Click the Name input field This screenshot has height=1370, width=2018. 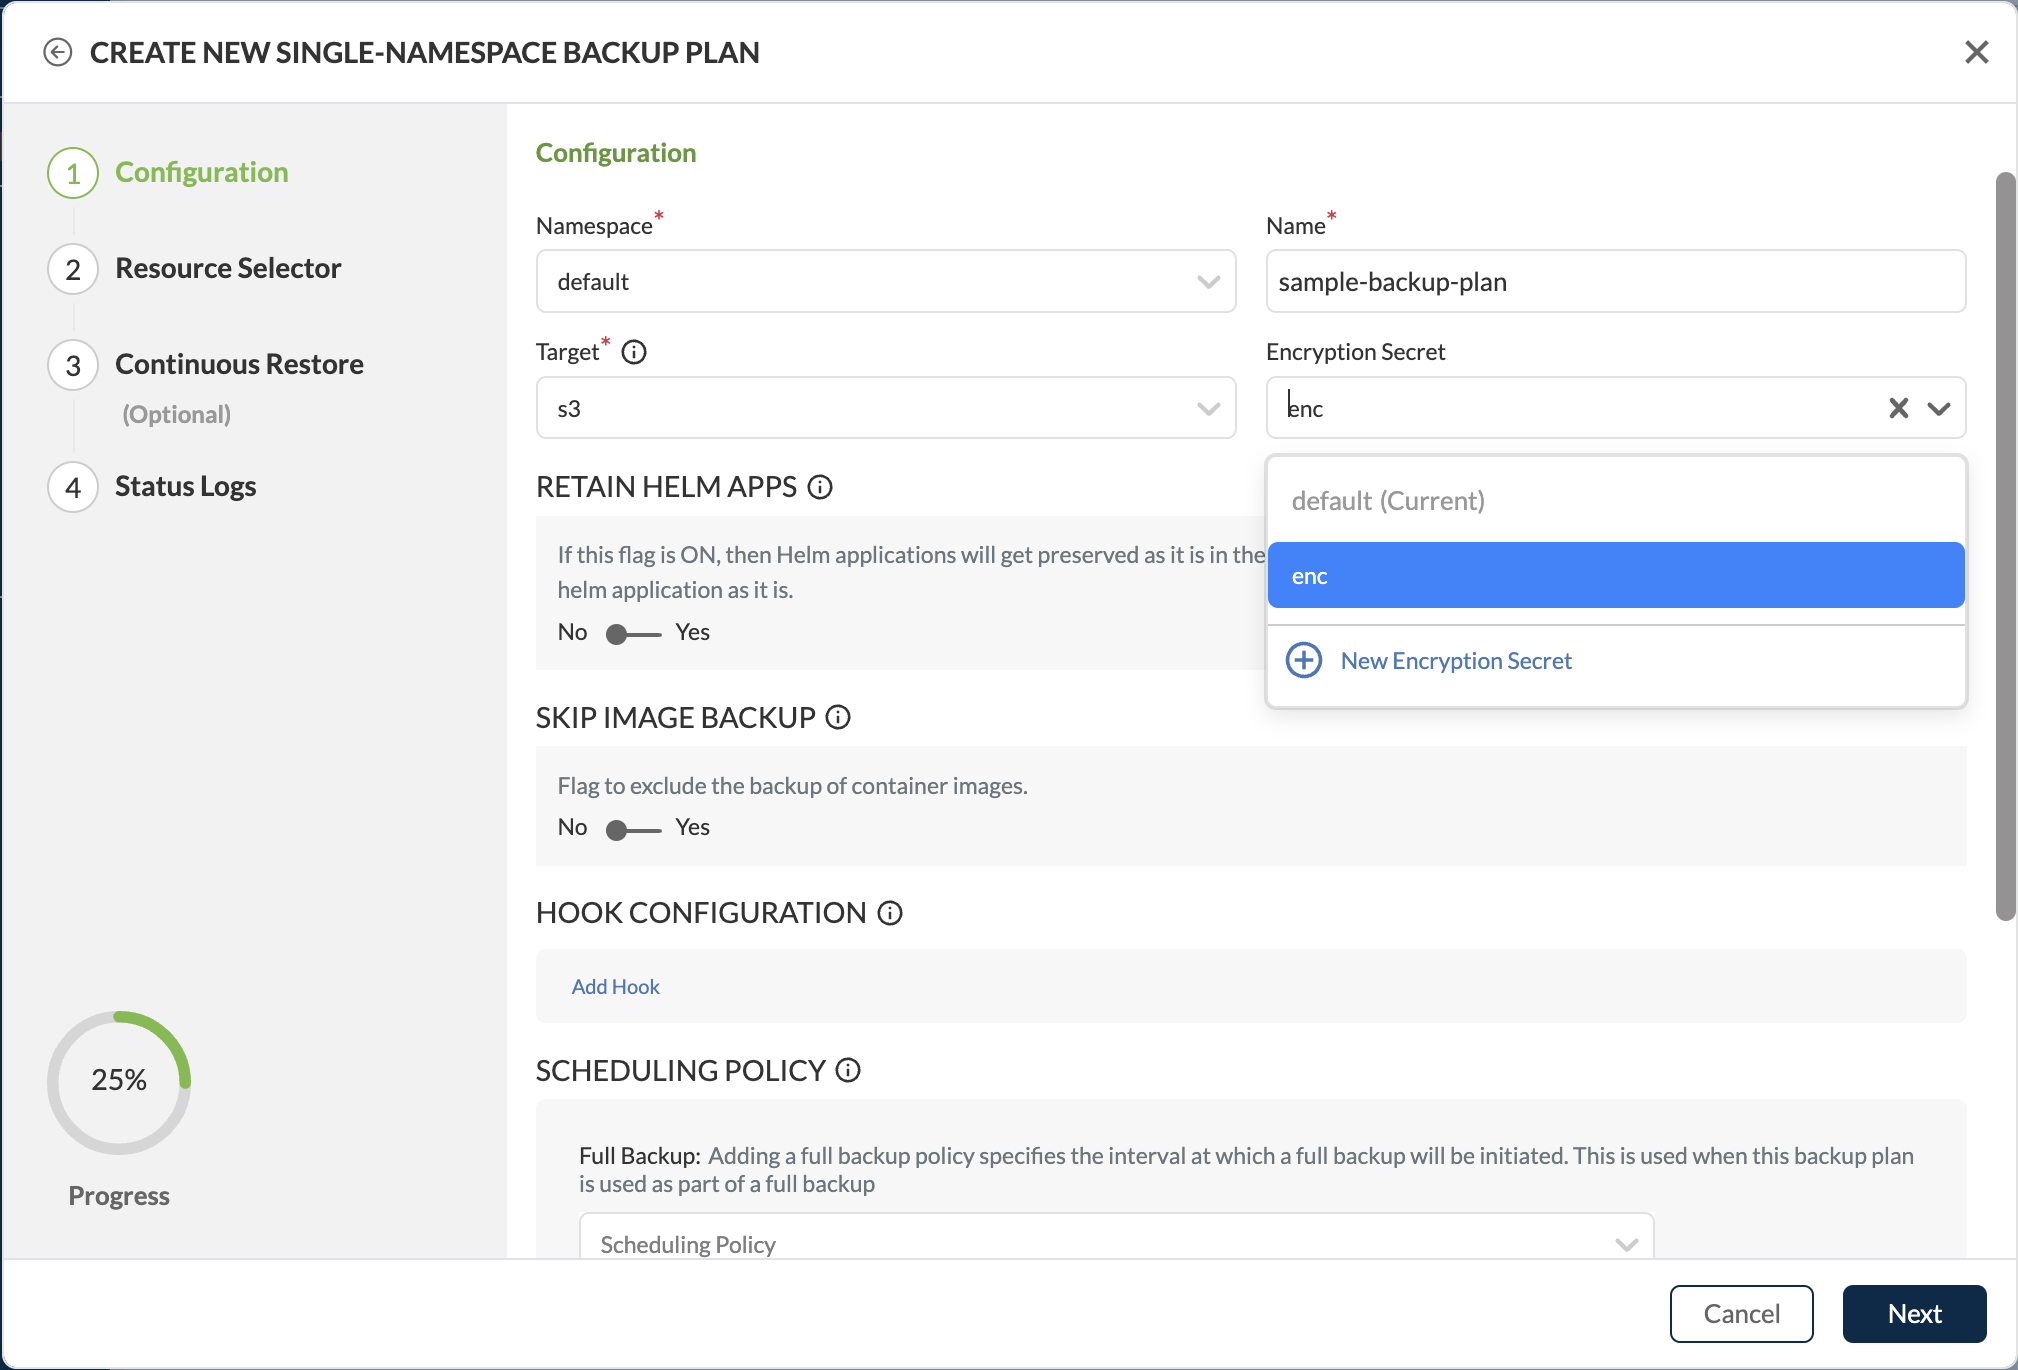(x=1615, y=282)
